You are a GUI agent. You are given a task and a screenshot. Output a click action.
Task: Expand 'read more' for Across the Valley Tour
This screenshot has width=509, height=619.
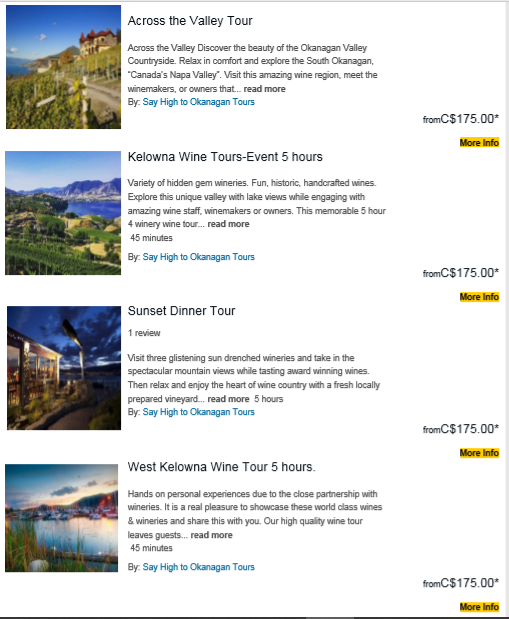tap(264, 89)
